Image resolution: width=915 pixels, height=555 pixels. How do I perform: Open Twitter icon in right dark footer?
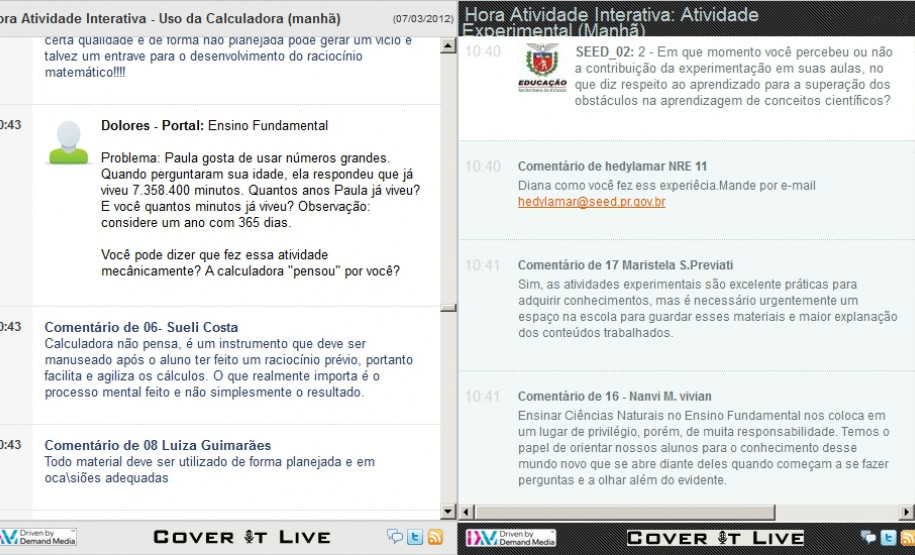coord(889,537)
